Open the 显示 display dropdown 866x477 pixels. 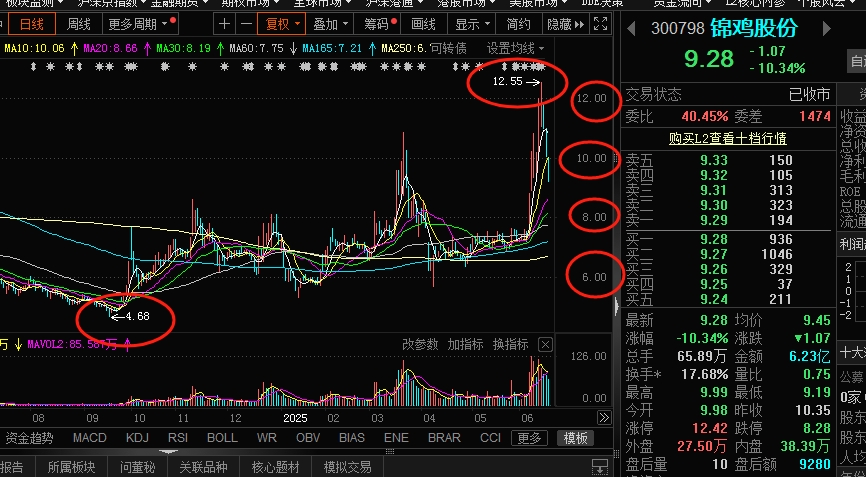(x=472, y=24)
